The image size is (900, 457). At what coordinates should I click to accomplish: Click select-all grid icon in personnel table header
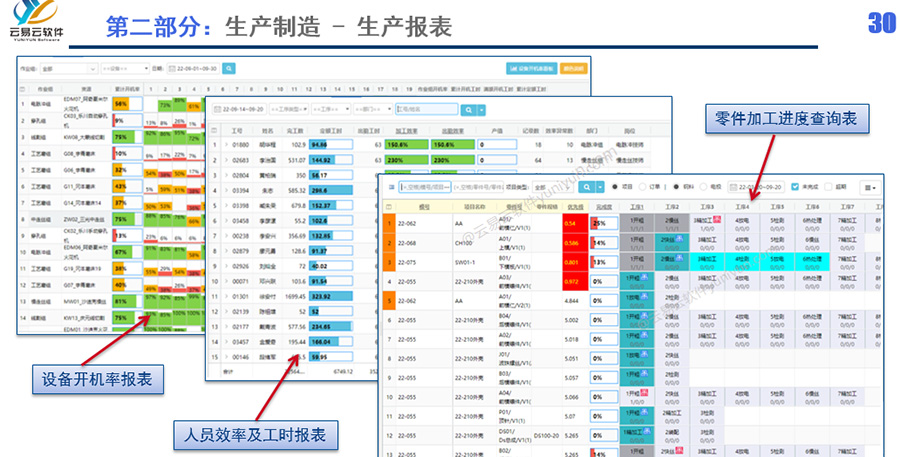213,130
